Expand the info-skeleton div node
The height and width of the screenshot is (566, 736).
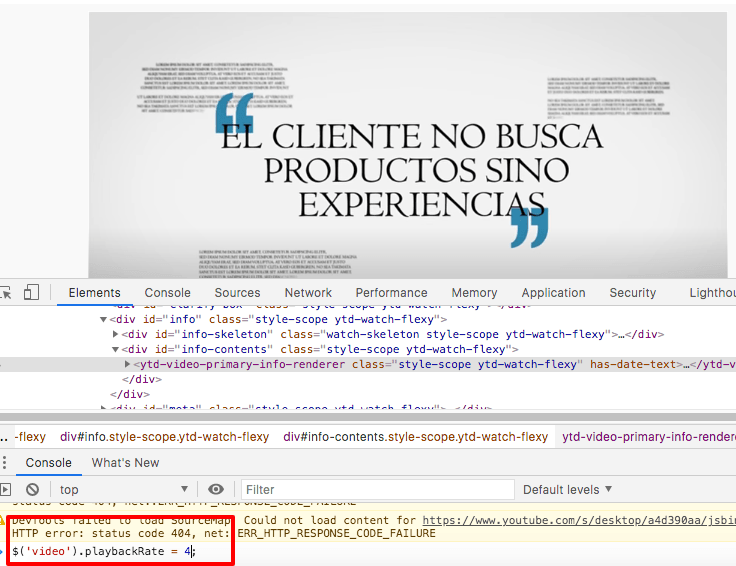(116, 335)
